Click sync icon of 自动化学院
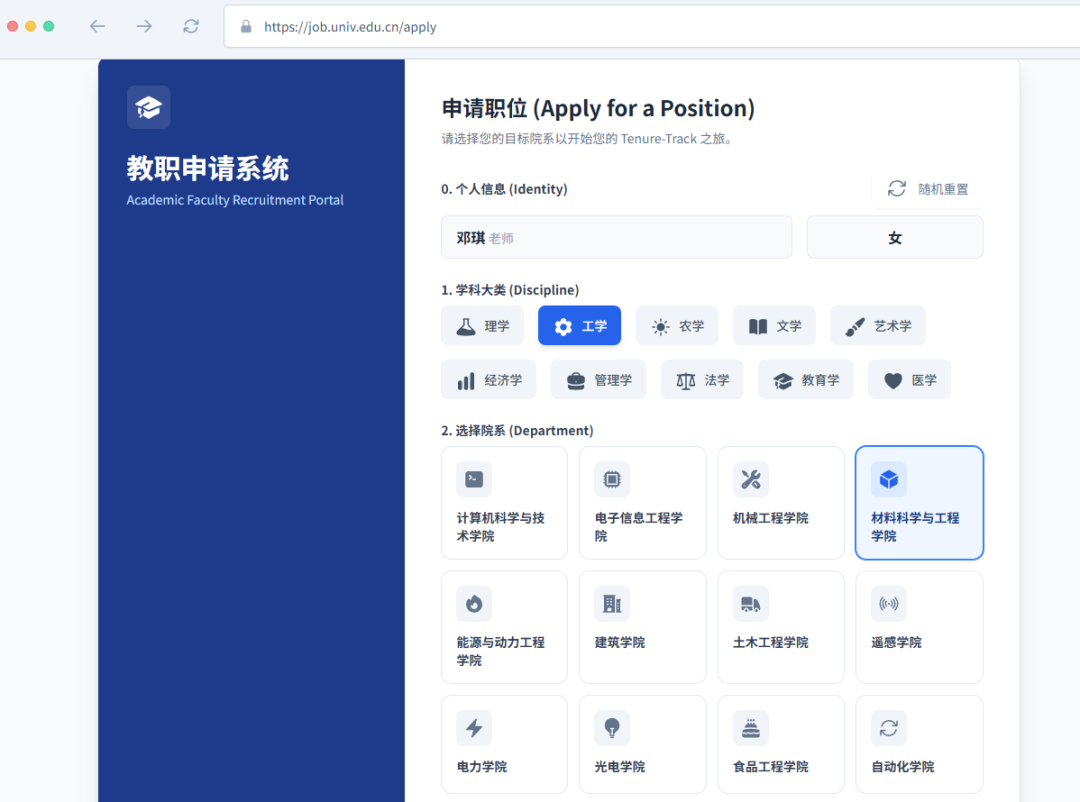 [889, 728]
